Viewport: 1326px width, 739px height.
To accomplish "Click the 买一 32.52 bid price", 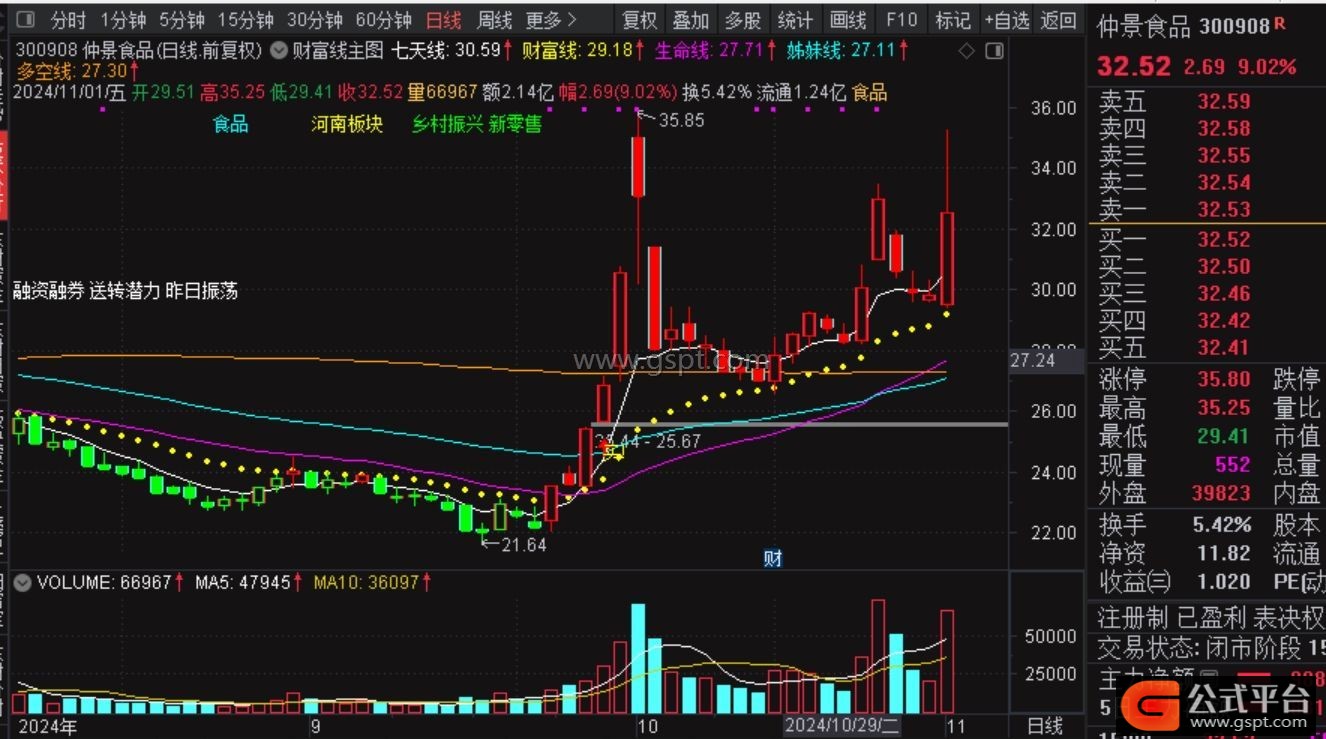I will click(1224, 239).
